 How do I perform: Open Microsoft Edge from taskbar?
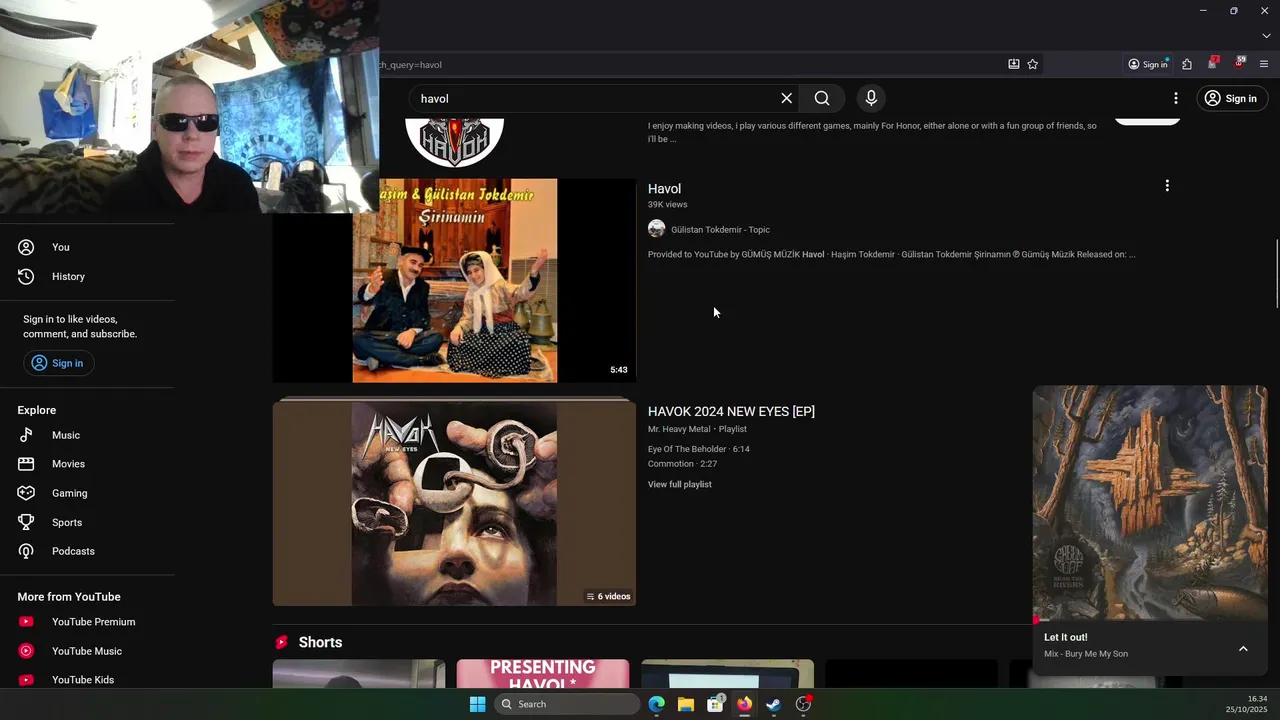pyautogui.click(x=656, y=704)
